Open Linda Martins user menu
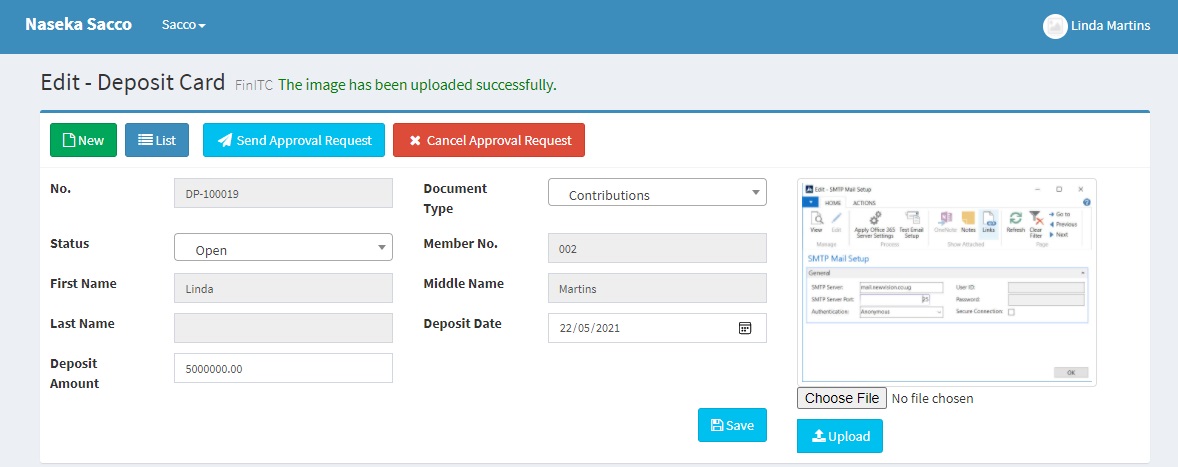This screenshot has height=467, width=1178. click(x=1109, y=26)
